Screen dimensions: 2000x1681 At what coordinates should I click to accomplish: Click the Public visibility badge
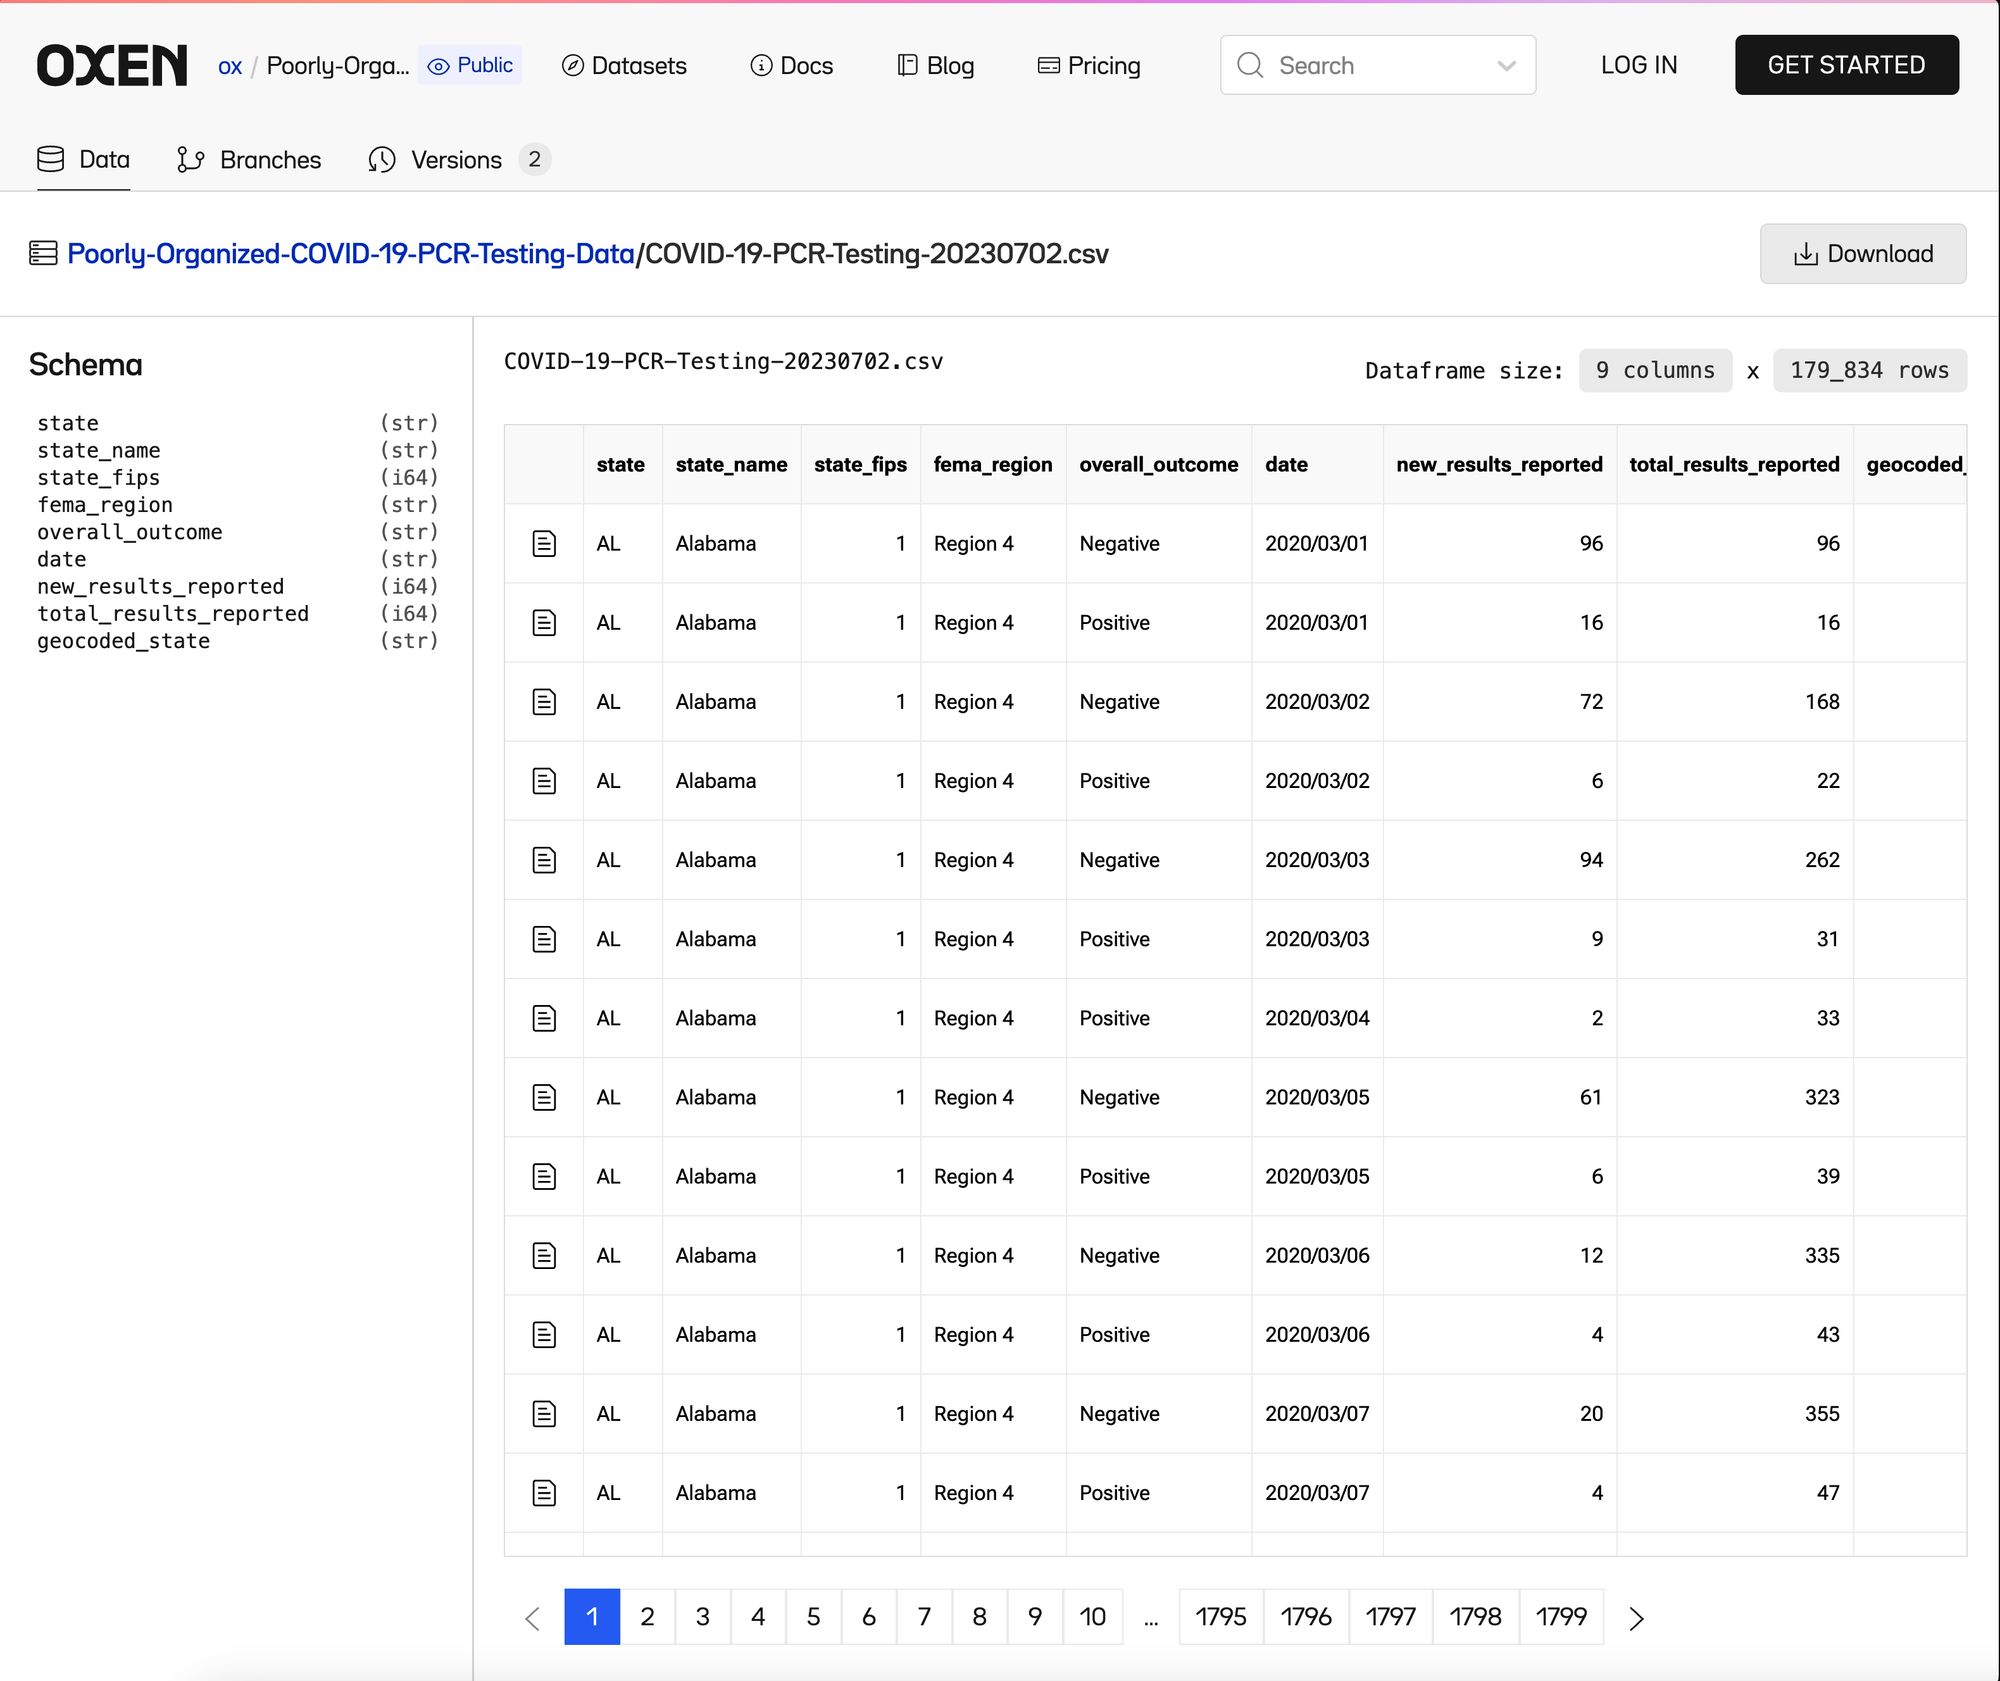tap(470, 65)
